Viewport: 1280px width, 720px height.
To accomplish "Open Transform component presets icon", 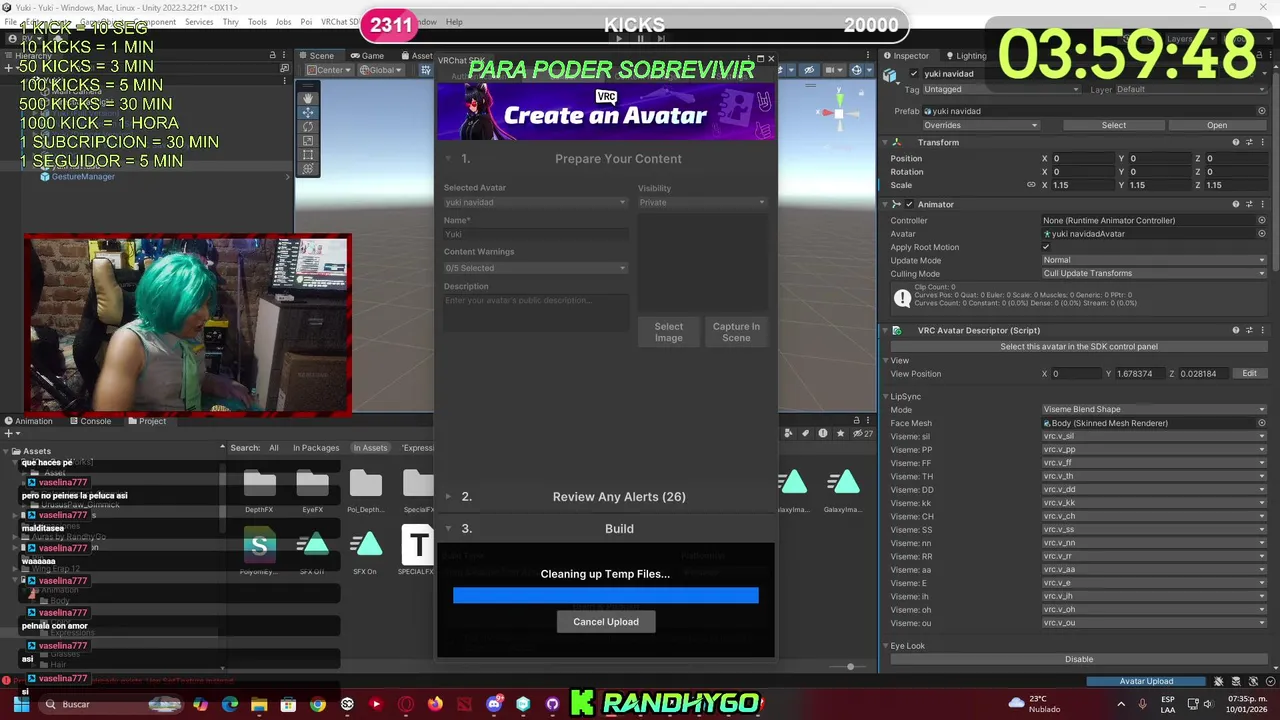I will tap(1249, 142).
